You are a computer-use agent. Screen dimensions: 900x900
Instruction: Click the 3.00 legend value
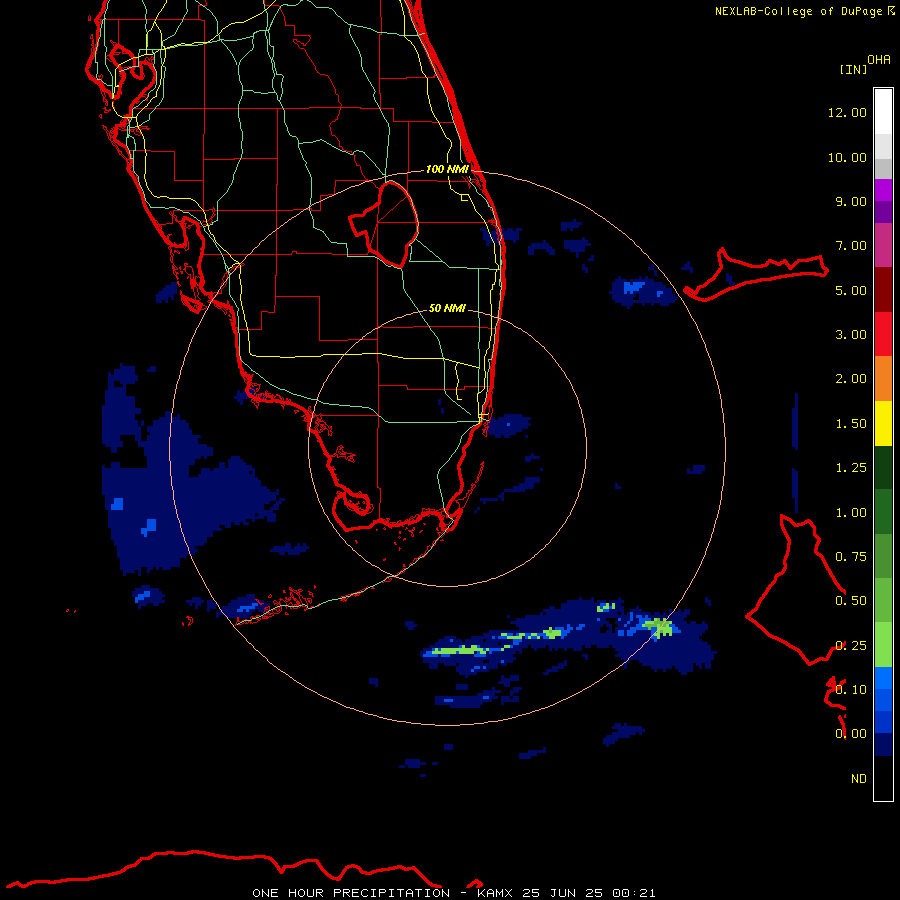pyautogui.click(x=851, y=335)
